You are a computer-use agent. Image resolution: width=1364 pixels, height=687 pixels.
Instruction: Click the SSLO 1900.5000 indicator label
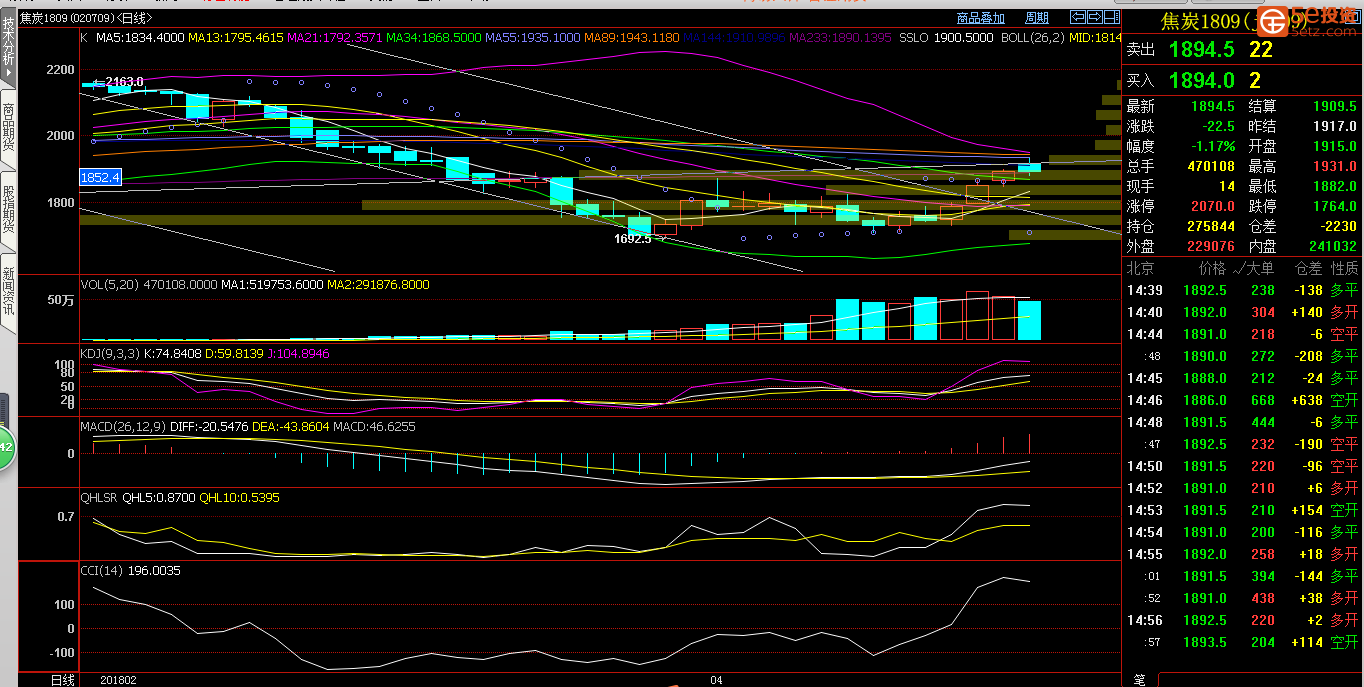(946, 38)
